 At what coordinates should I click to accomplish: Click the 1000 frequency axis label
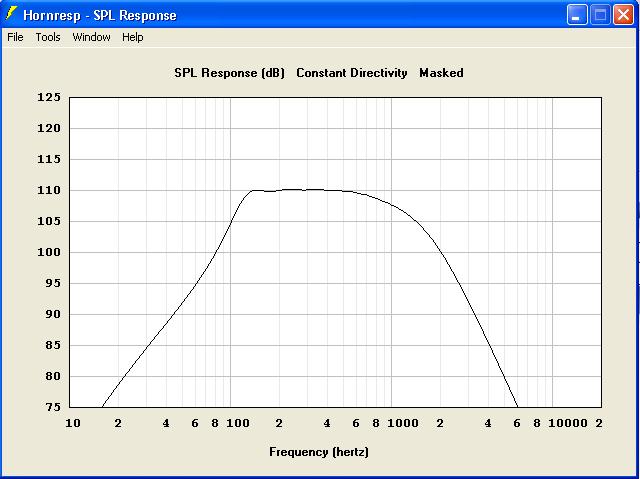click(x=403, y=423)
